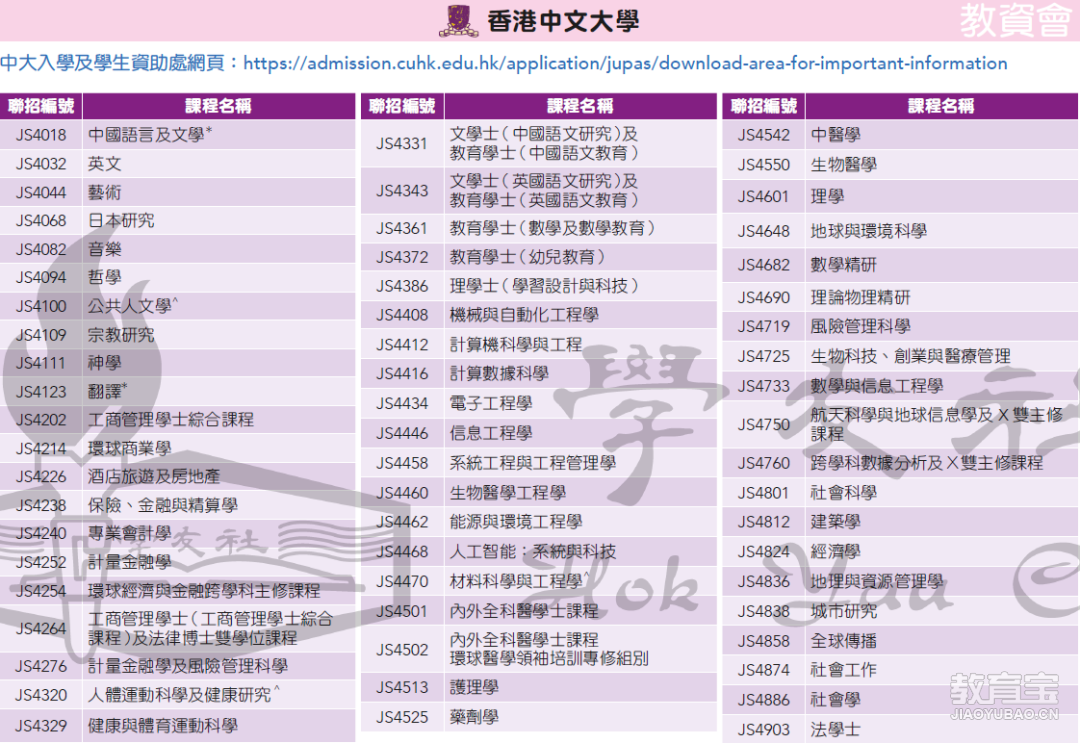Click 計算機科學與工程 programme

pos(516,344)
